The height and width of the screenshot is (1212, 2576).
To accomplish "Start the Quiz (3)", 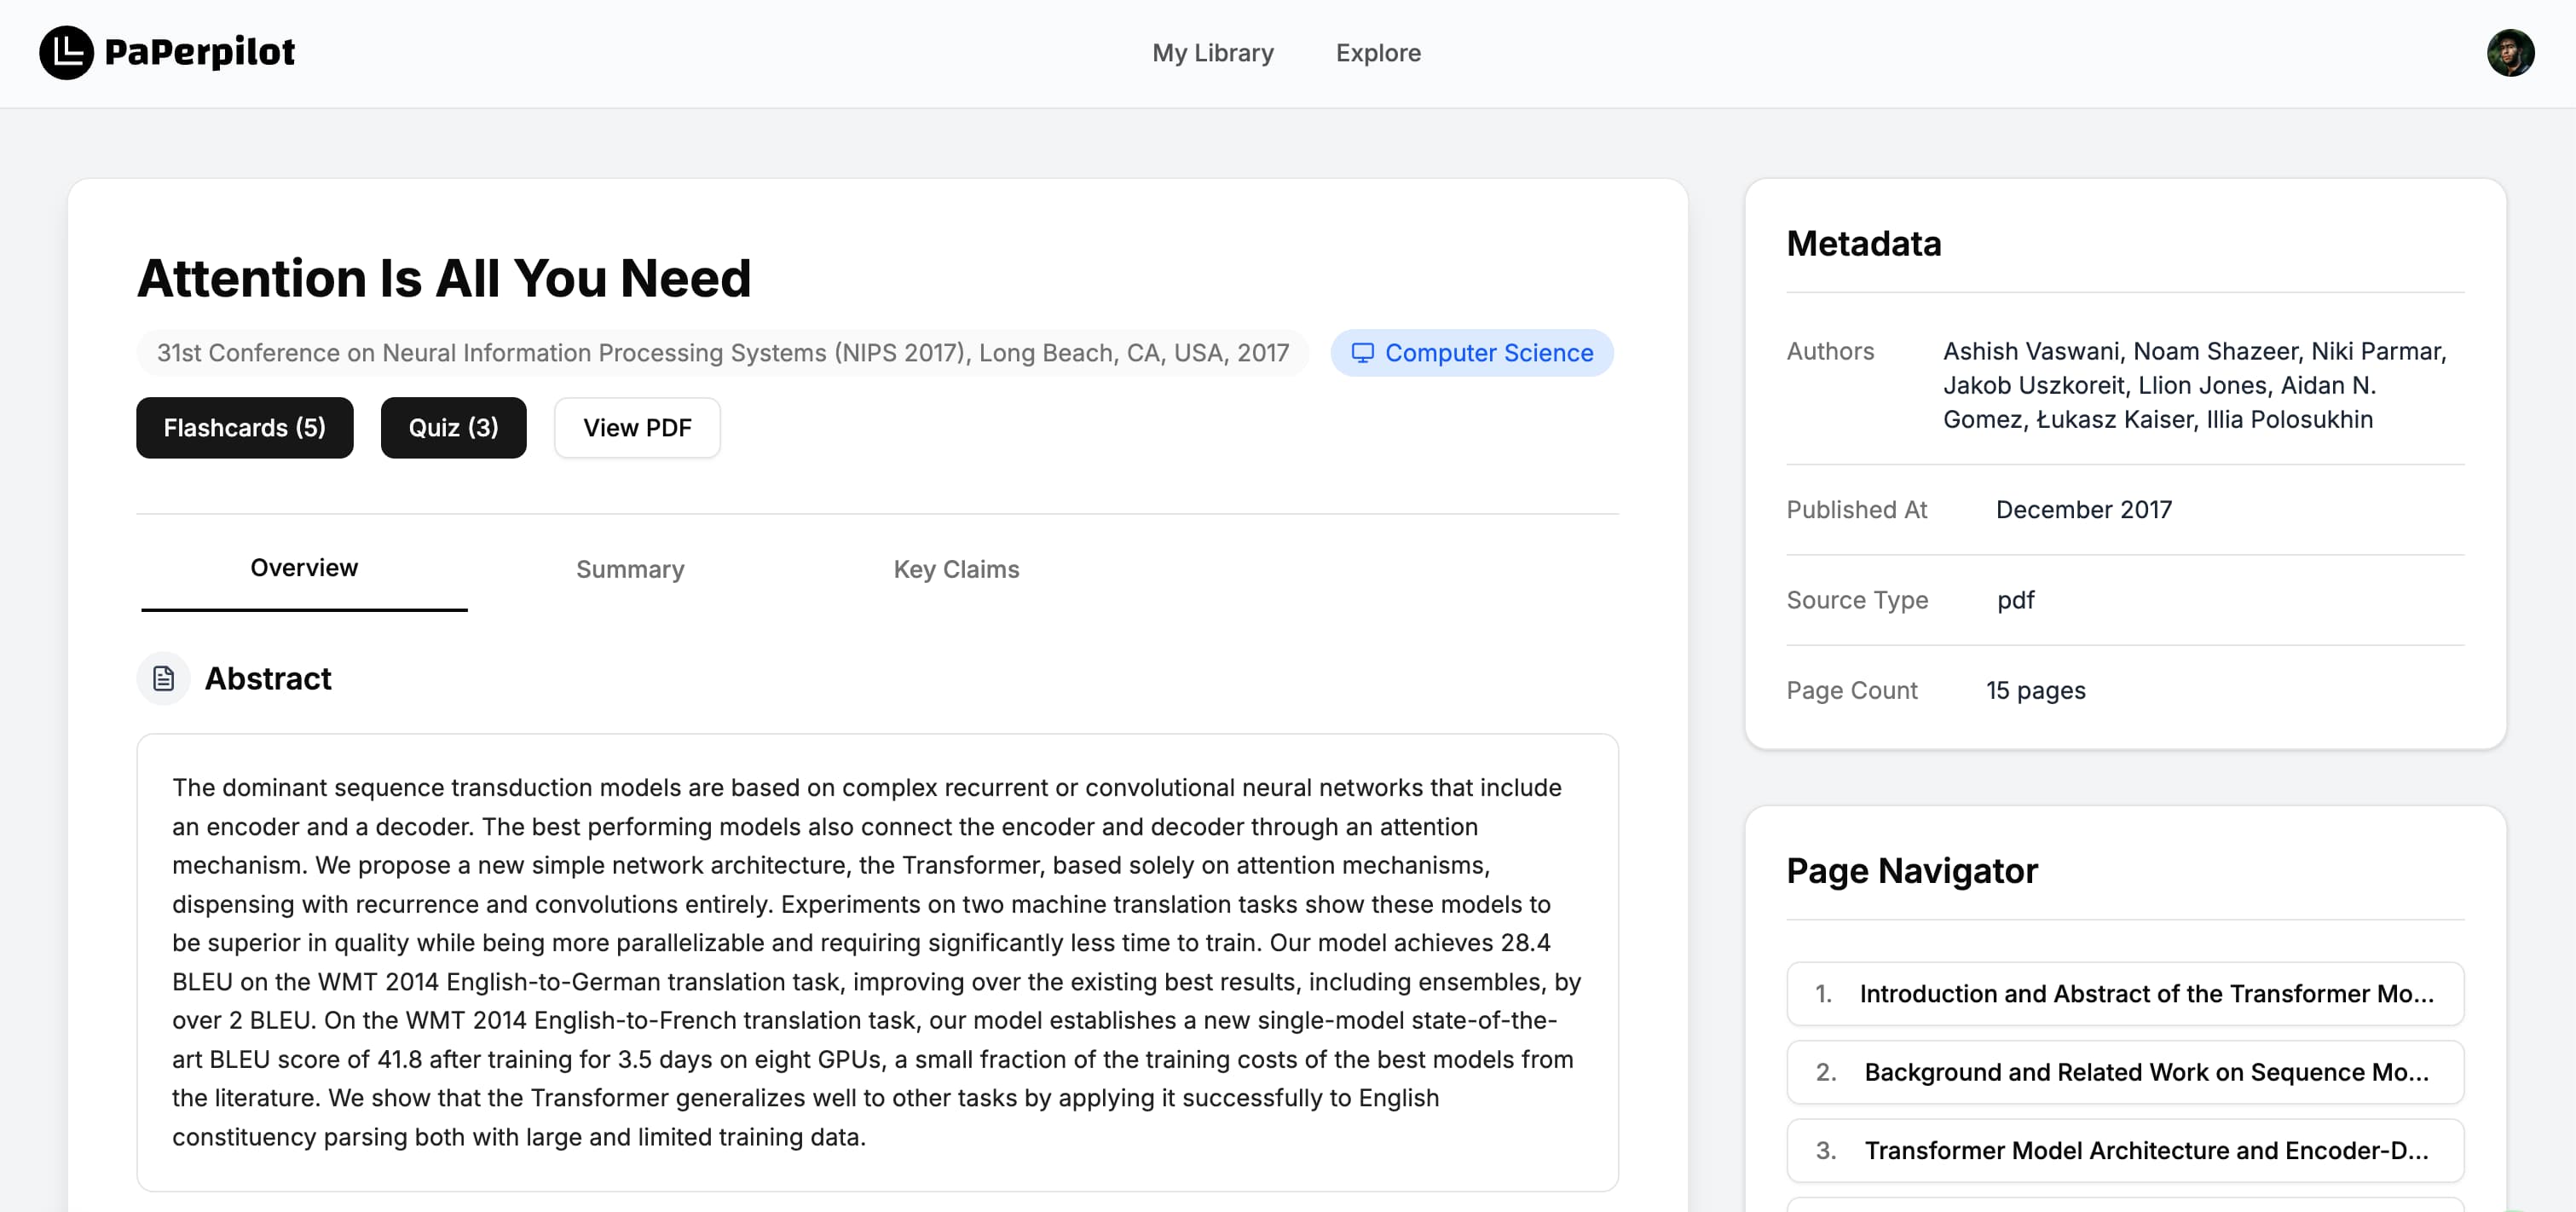I will click(x=453, y=427).
